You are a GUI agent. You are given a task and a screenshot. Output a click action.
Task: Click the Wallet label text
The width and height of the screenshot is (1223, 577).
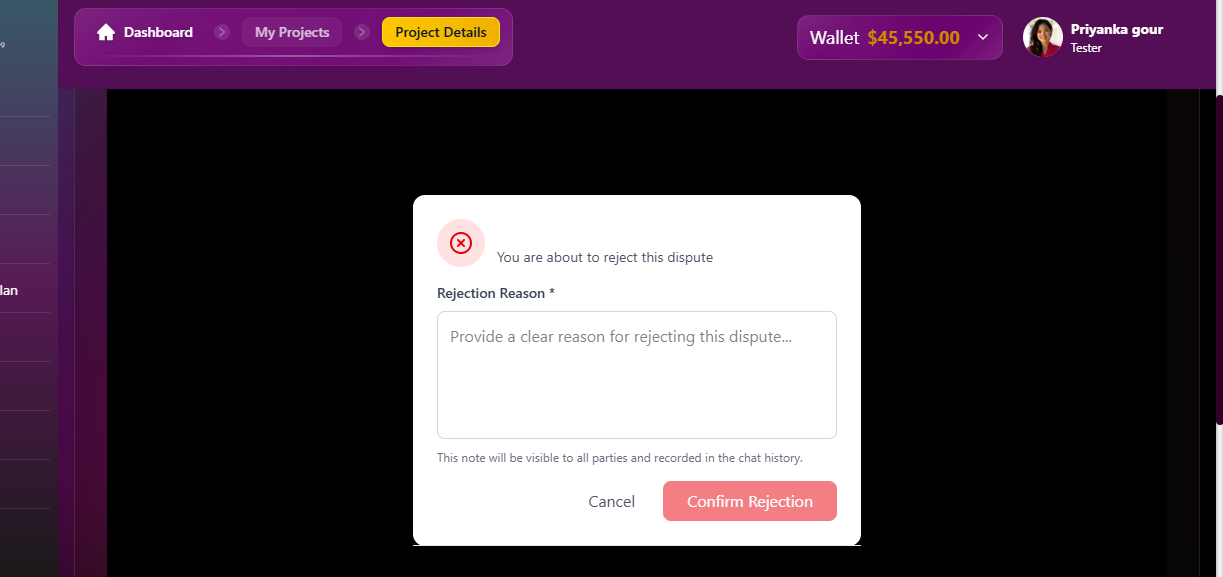834,38
